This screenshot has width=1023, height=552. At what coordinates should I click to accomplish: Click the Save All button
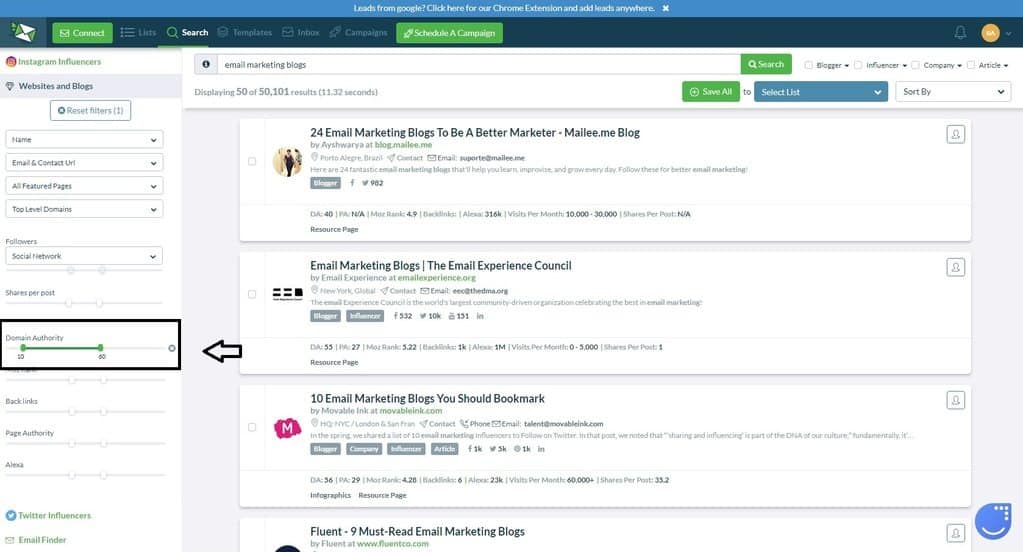click(710, 91)
